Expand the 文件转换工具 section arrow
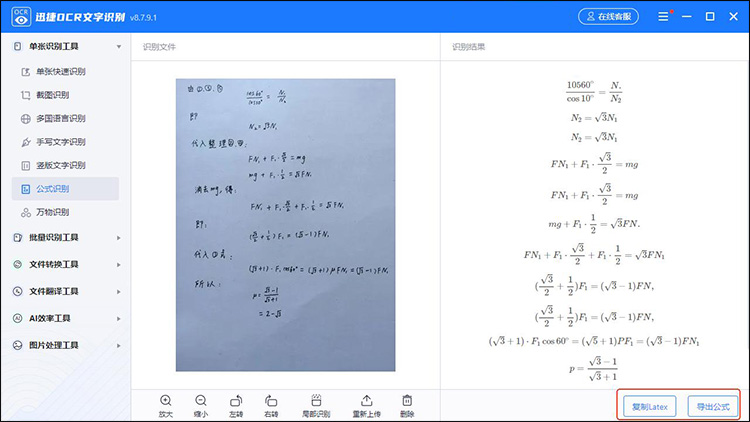The height and width of the screenshot is (422, 750). coord(119,265)
